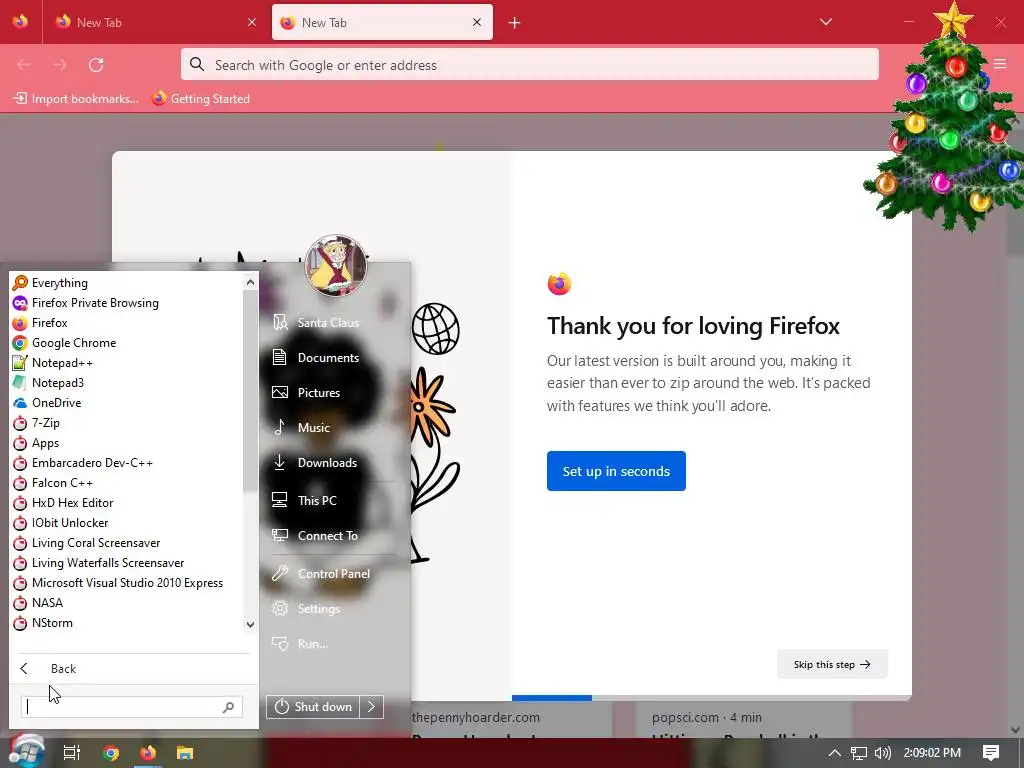Click the Firefox View icon in the tab bar
Viewport: 1024px width, 768px height.
pyautogui.click(x=20, y=22)
